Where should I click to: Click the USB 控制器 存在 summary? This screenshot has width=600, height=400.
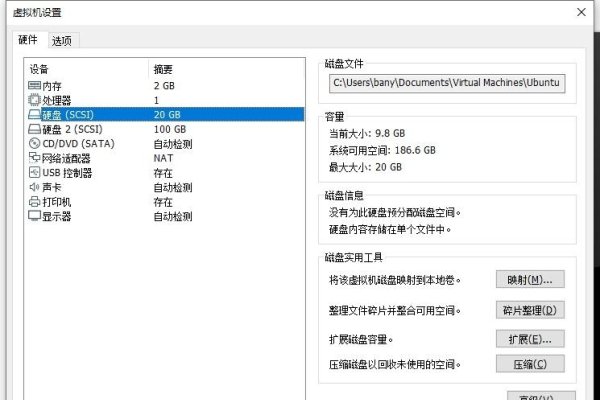tap(163, 173)
